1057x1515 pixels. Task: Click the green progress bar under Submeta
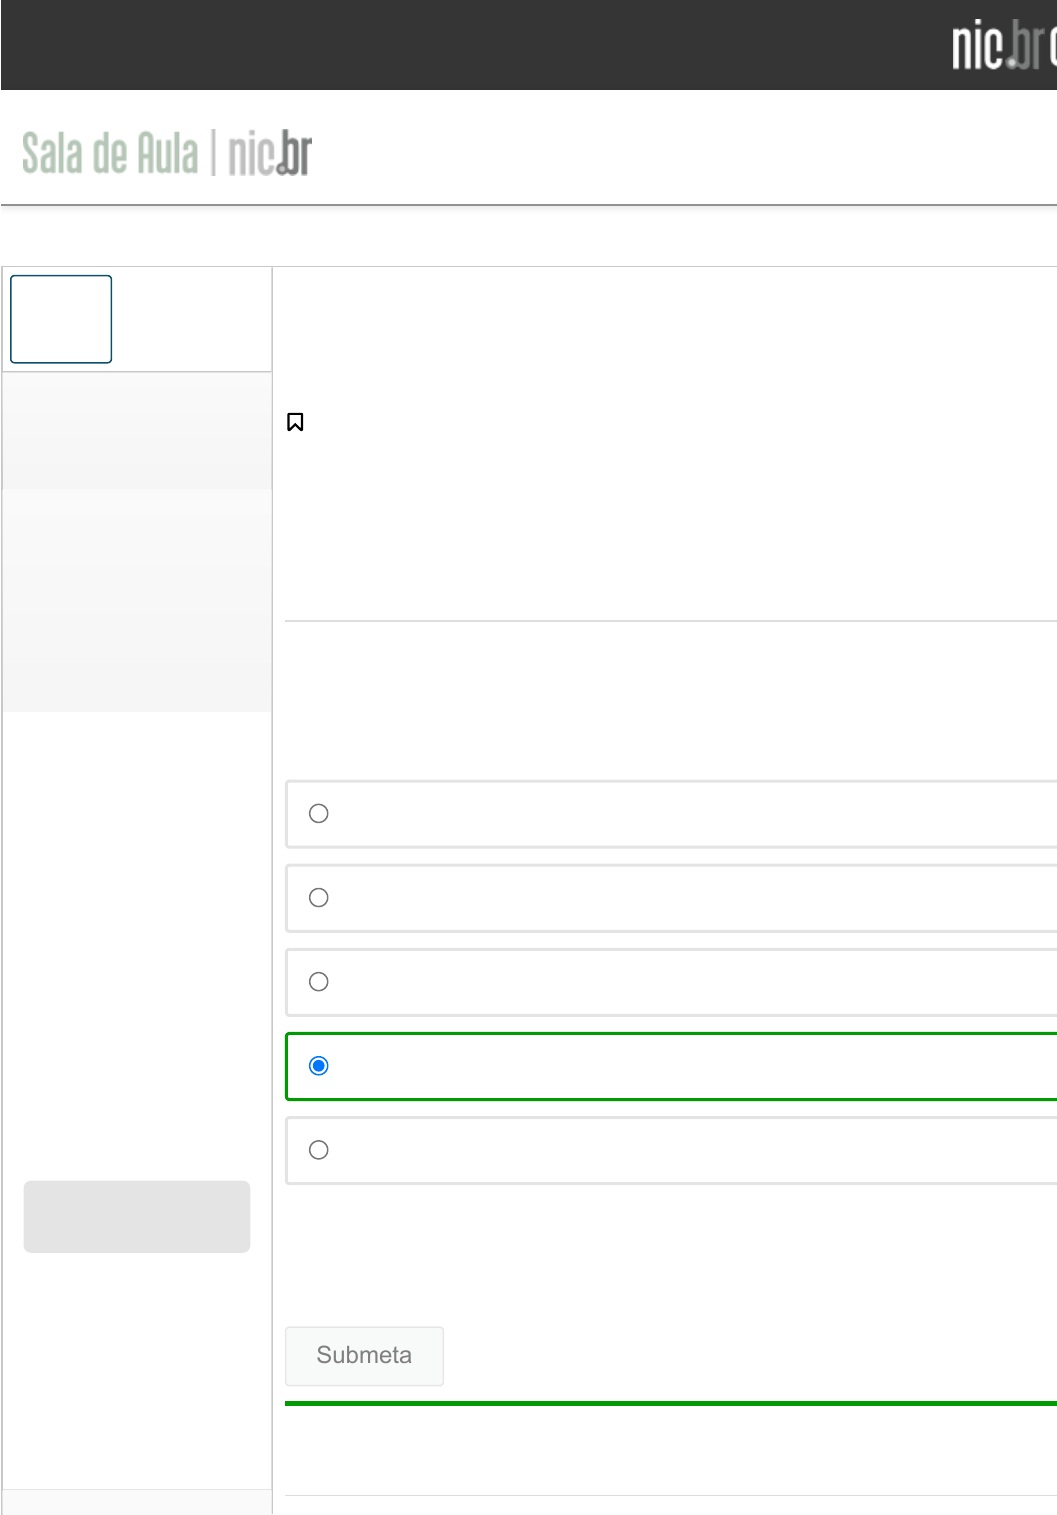coord(670,1403)
